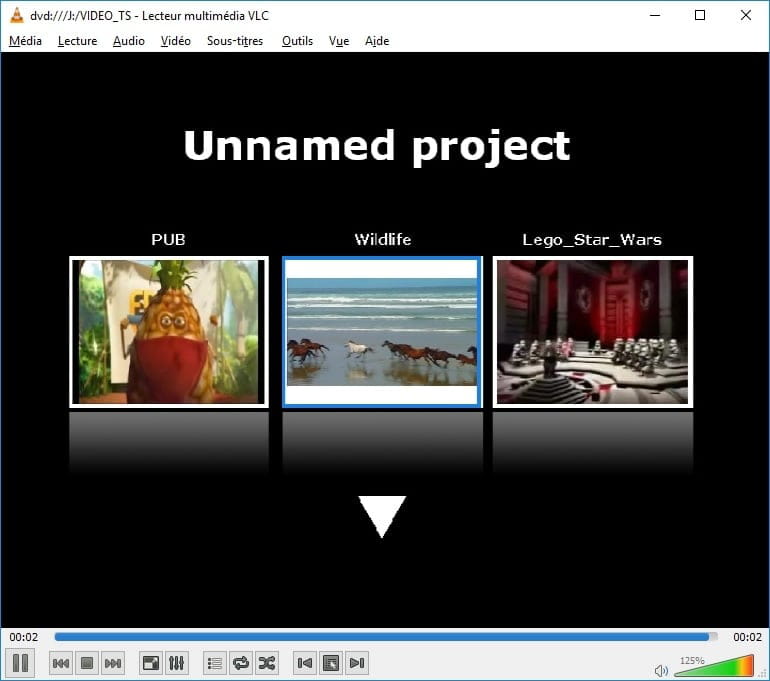
Task: Toggle random shuffle playback
Action: point(267,663)
